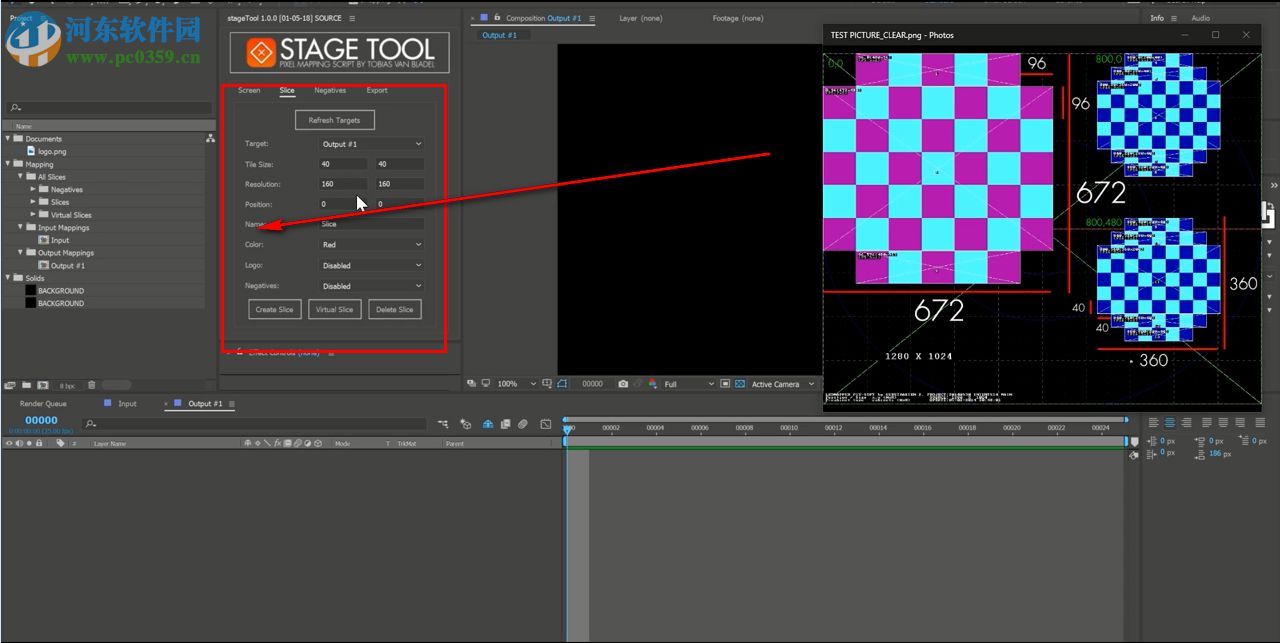Image resolution: width=1280 pixels, height=643 pixels.
Task: Click the current frame counter field
Action: click(x=40, y=420)
